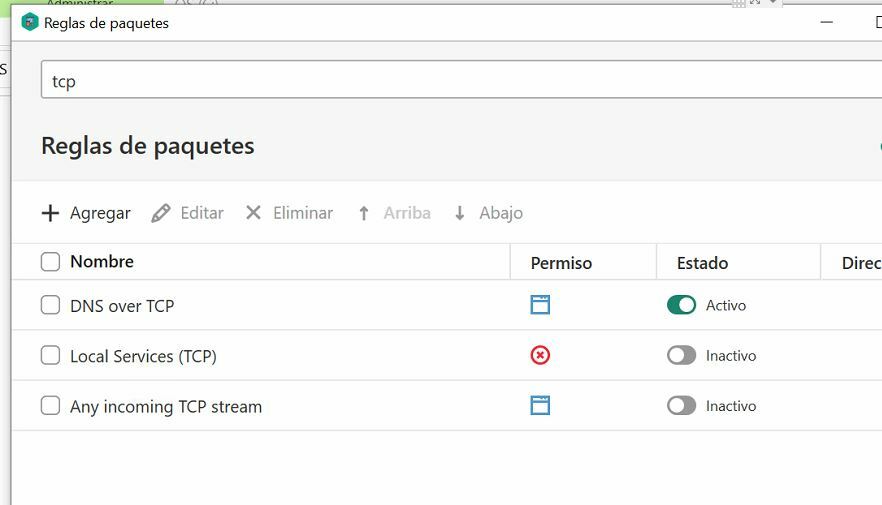Minimize the Reglas de paquetes window

826,22
